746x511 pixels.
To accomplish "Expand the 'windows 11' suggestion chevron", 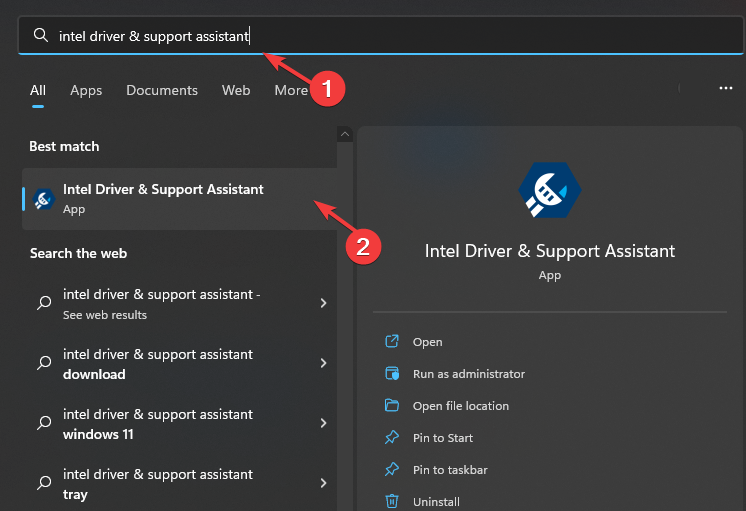I will click(324, 423).
